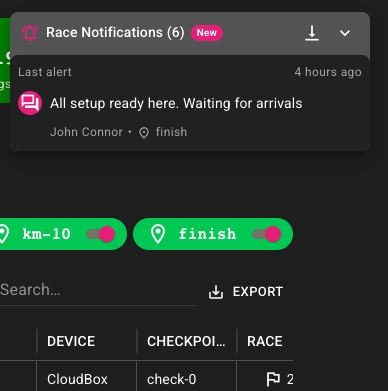The height and width of the screenshot is (391, 388).
Task: Click the pink "New" badge
Action: 207,33
